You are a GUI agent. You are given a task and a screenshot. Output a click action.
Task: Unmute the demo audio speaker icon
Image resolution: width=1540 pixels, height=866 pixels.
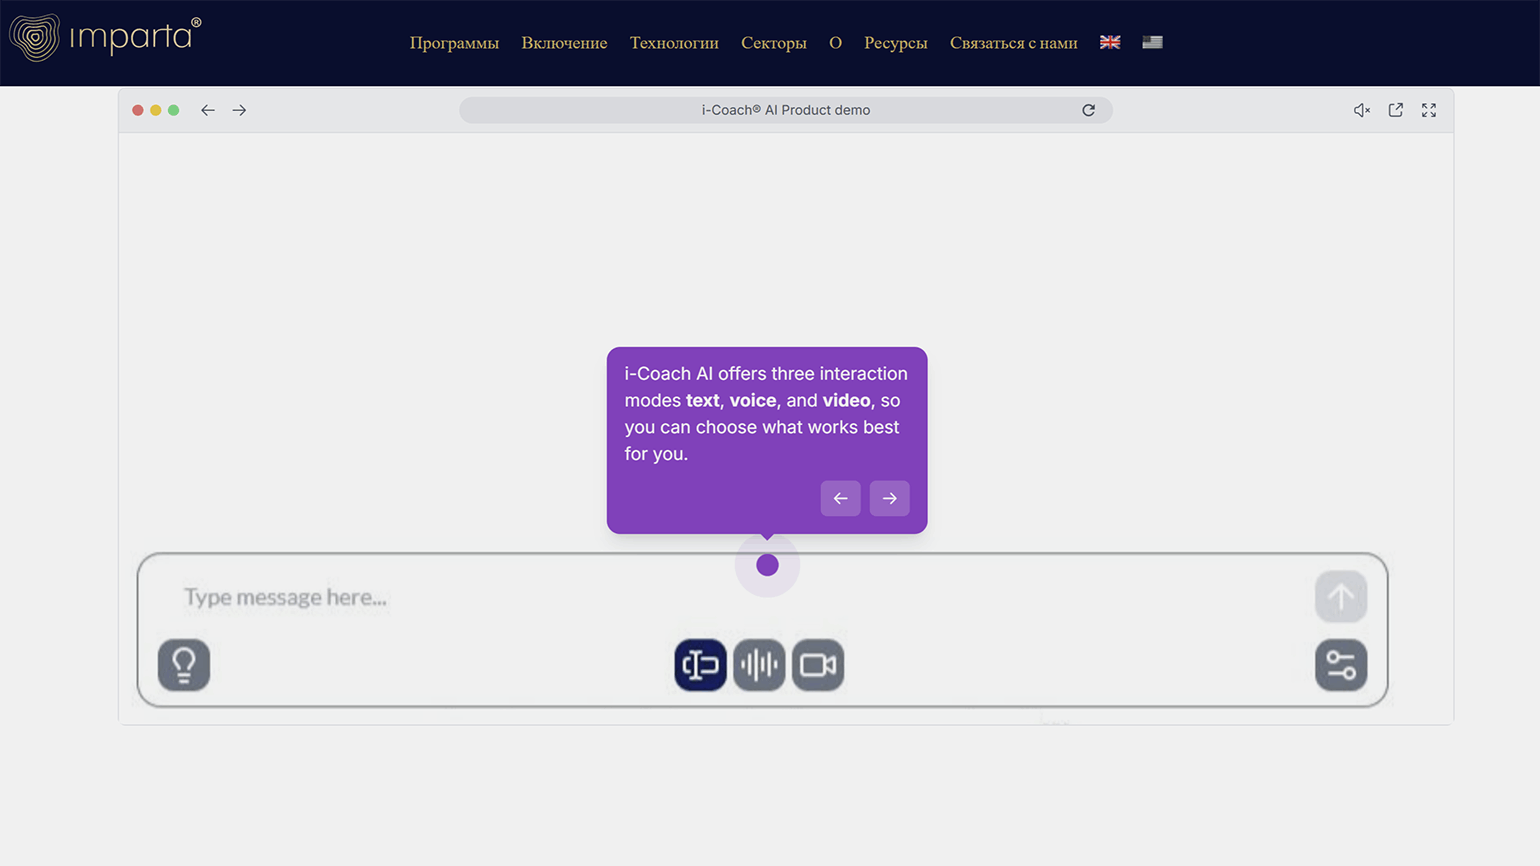tap(1361, 110)
